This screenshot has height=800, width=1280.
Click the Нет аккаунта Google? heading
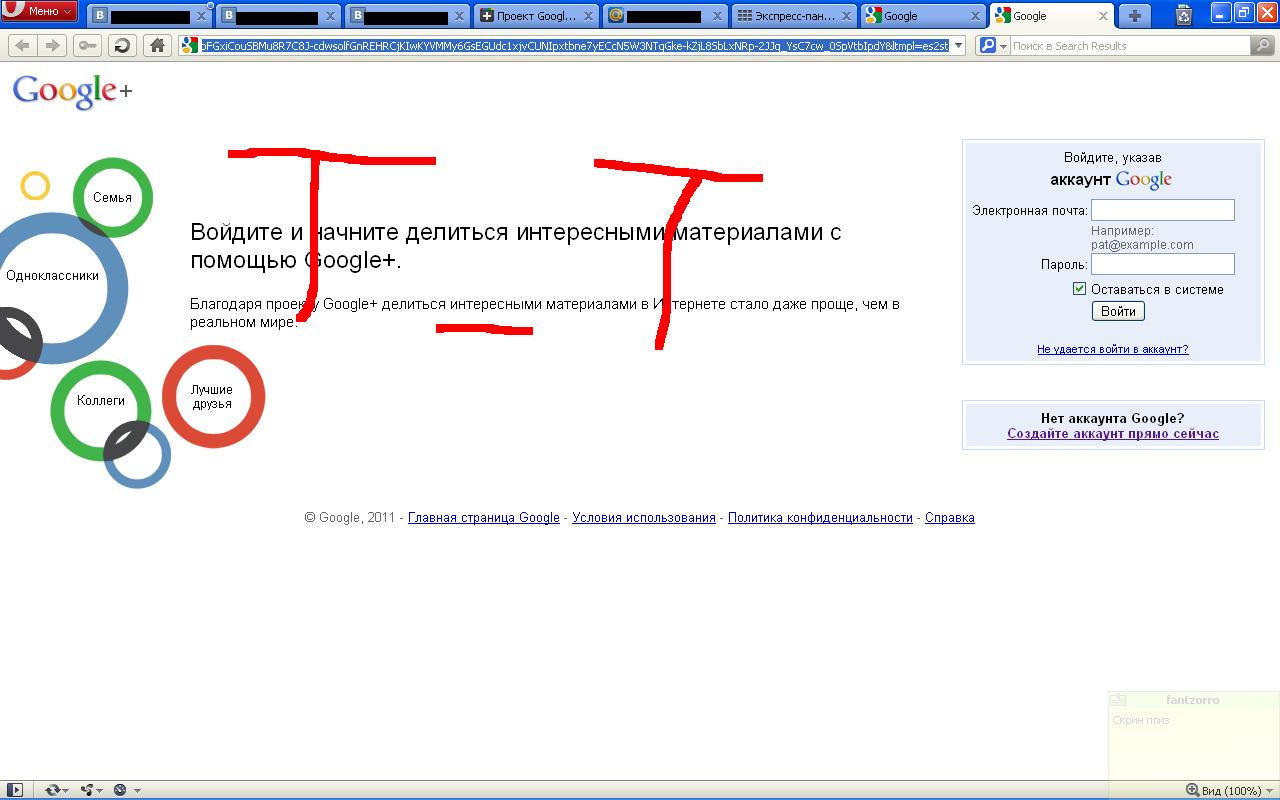tap(1113, 419)
